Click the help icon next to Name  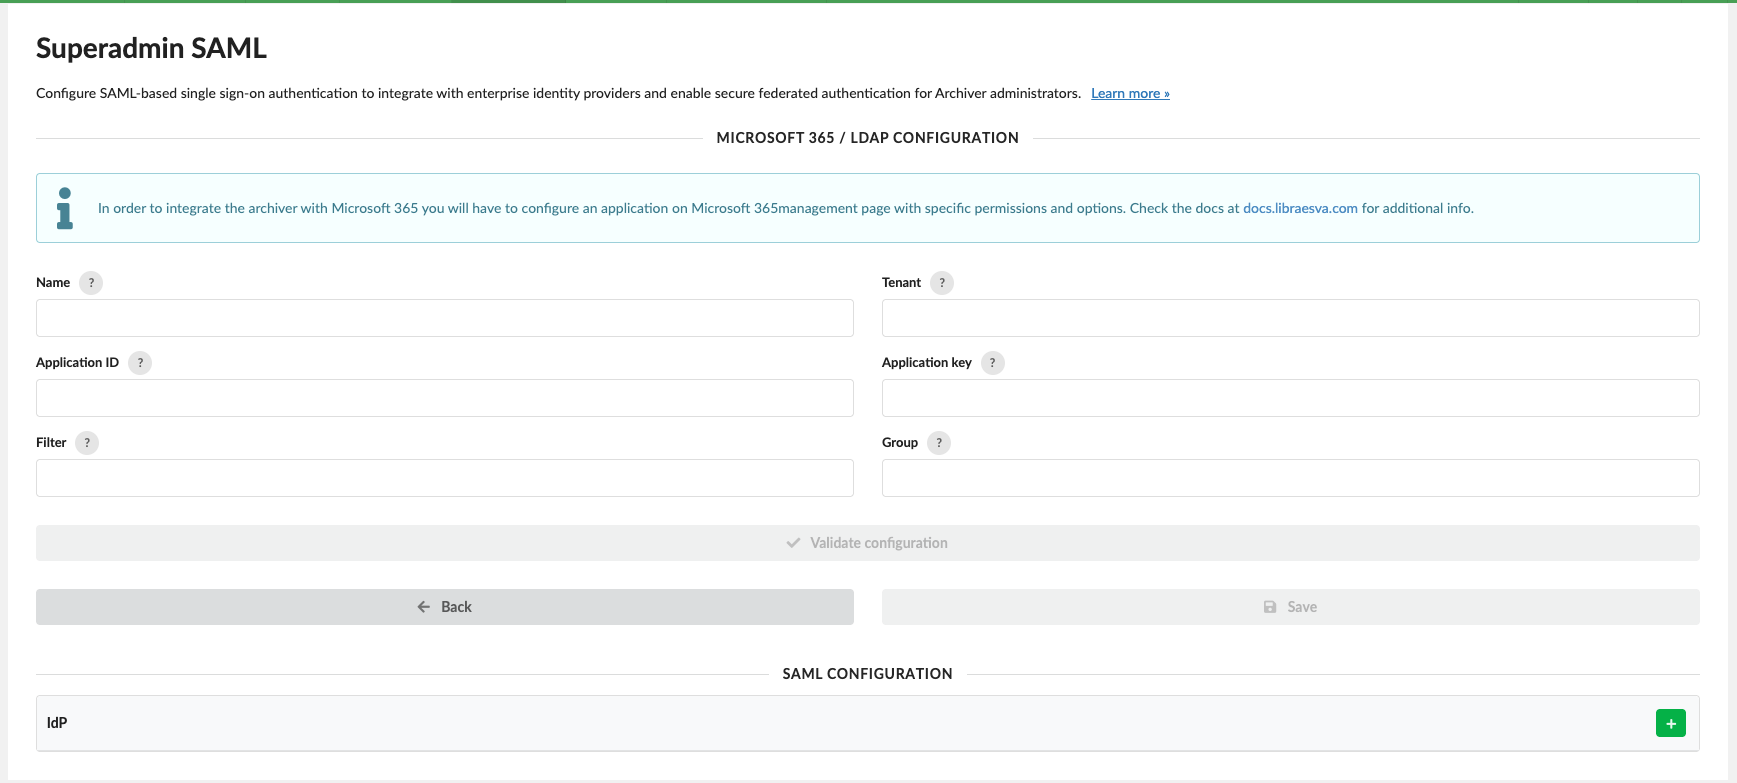point(91,283)
